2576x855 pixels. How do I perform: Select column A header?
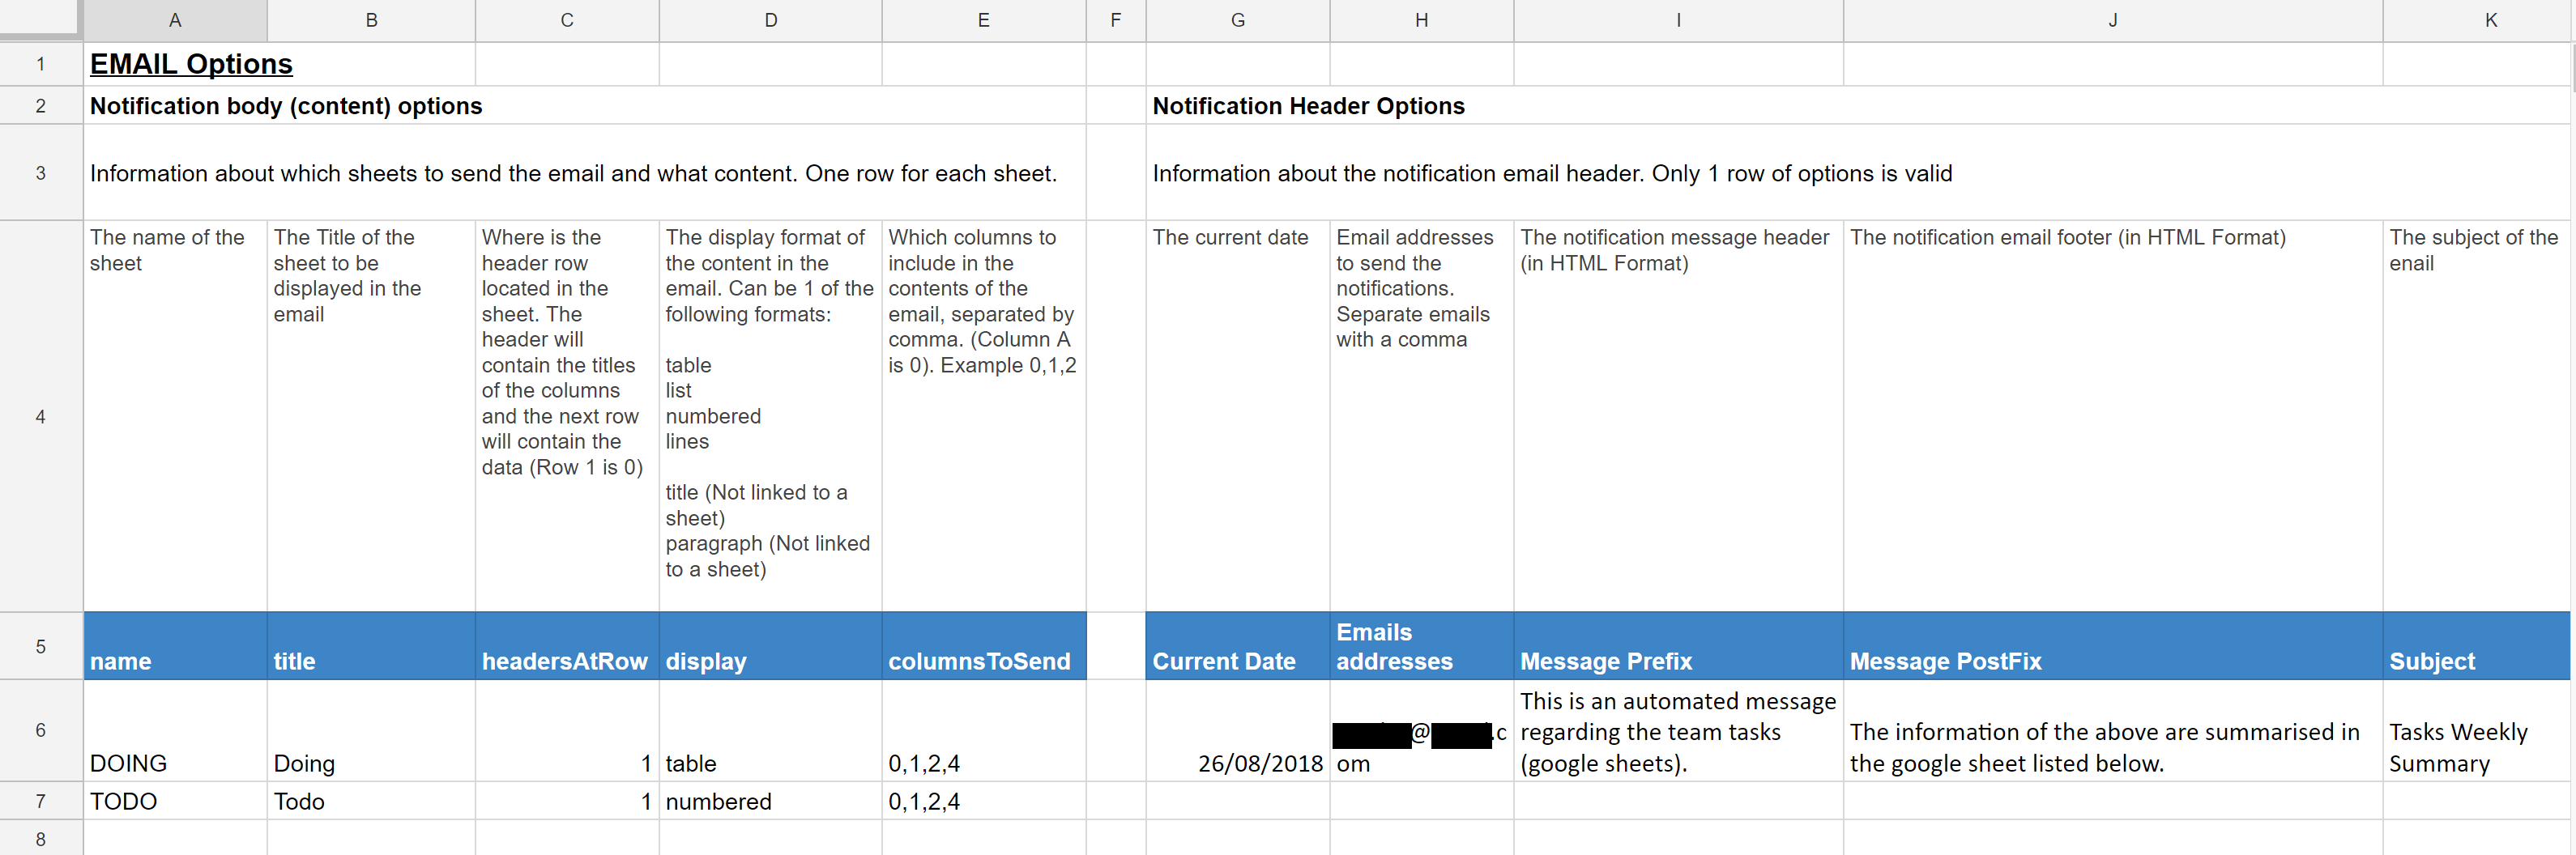pyautogui.click(x=175, y=20)
